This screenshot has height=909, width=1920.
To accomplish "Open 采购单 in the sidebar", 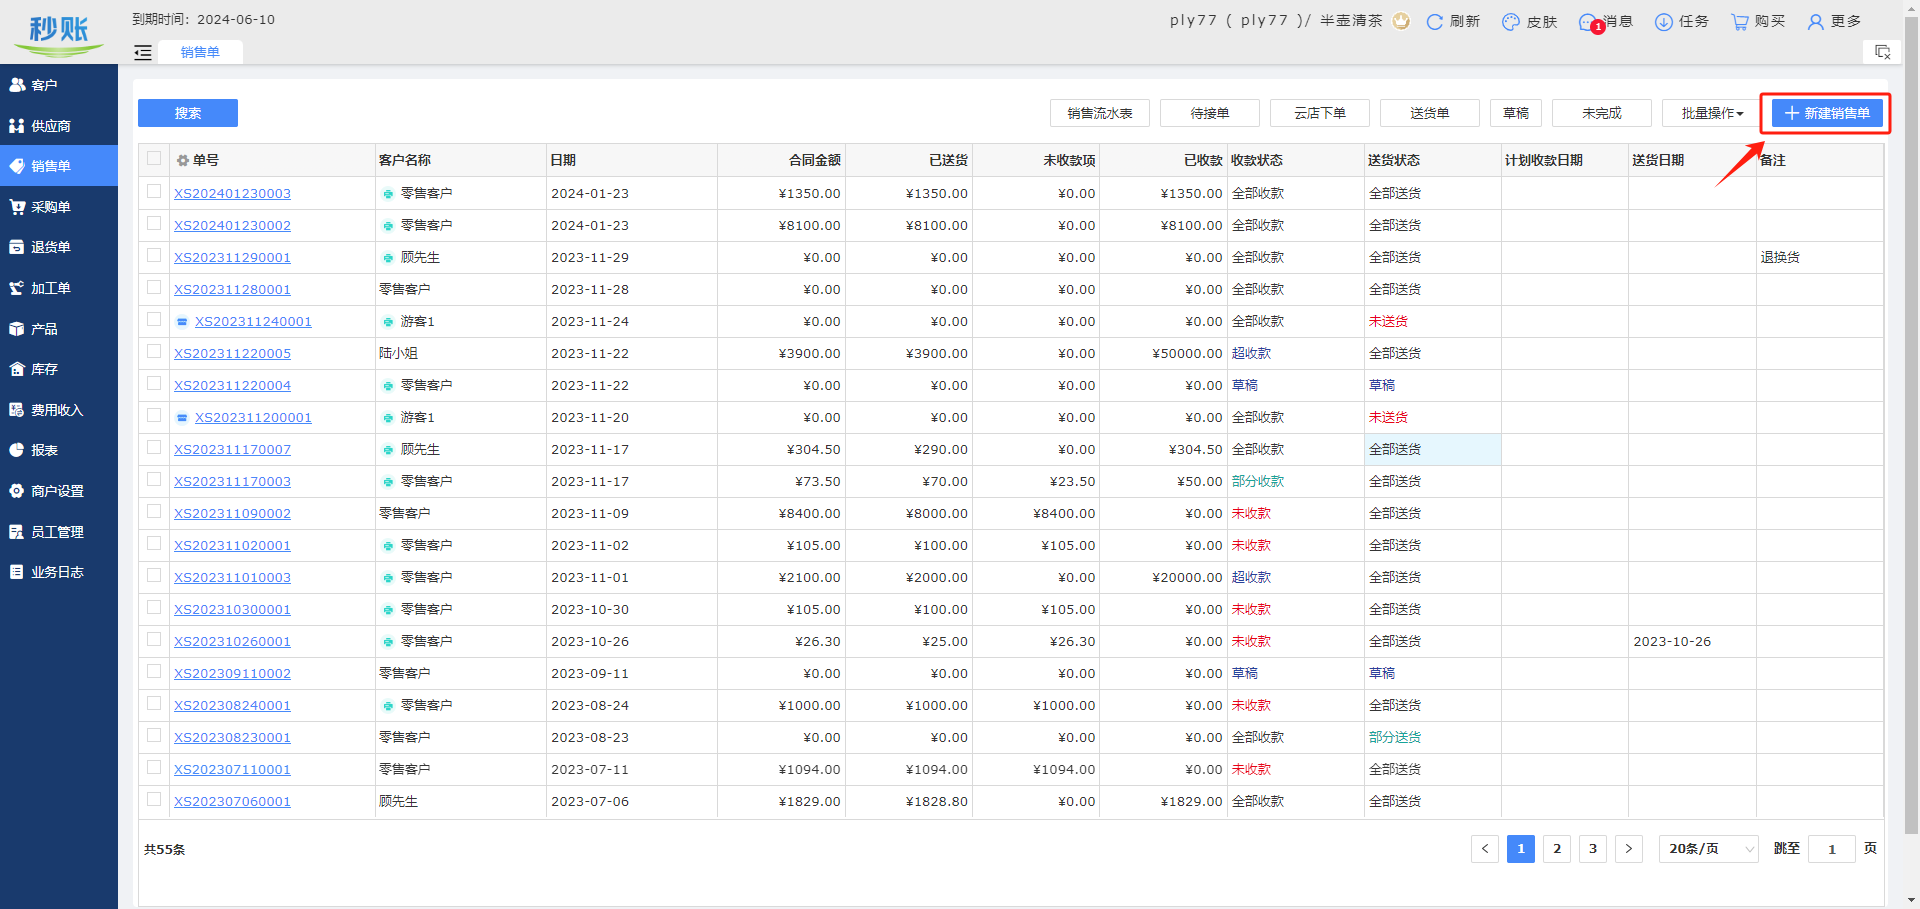I will (x=59, y=207).
